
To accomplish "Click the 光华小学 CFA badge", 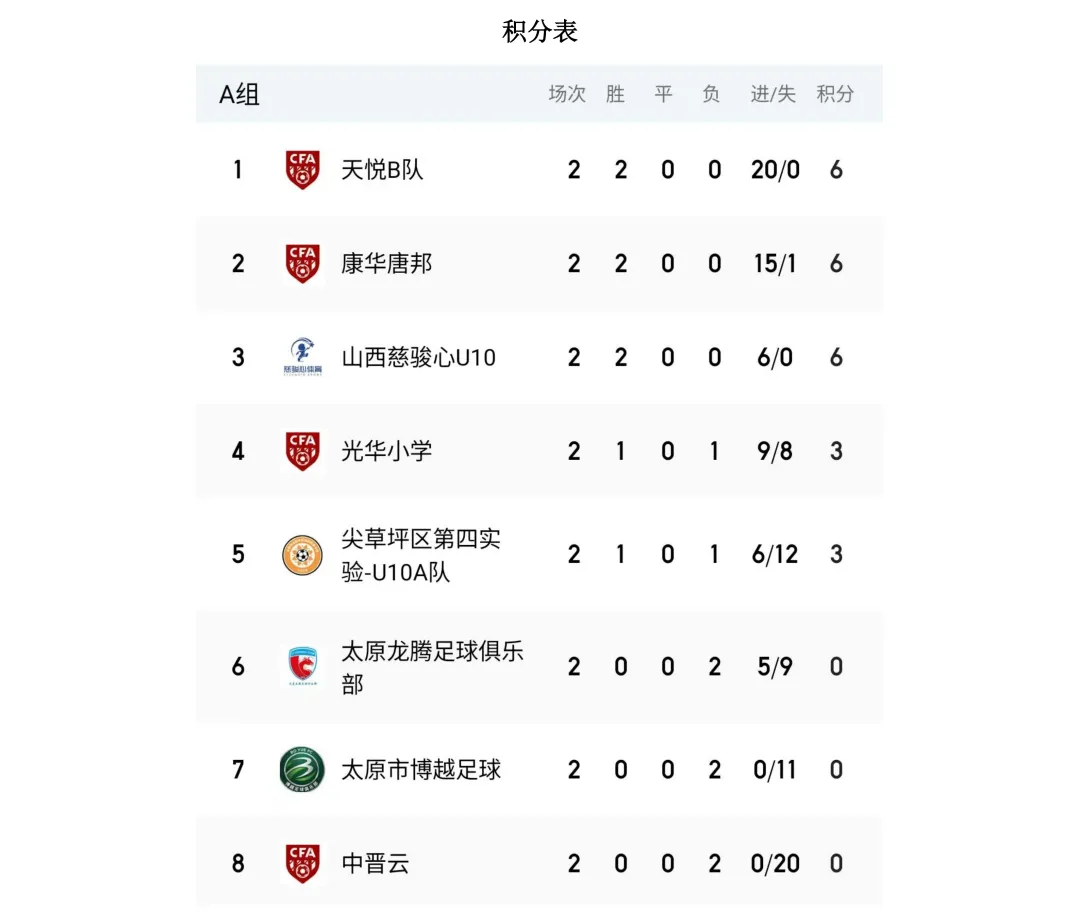I will [x=302, y=451].
